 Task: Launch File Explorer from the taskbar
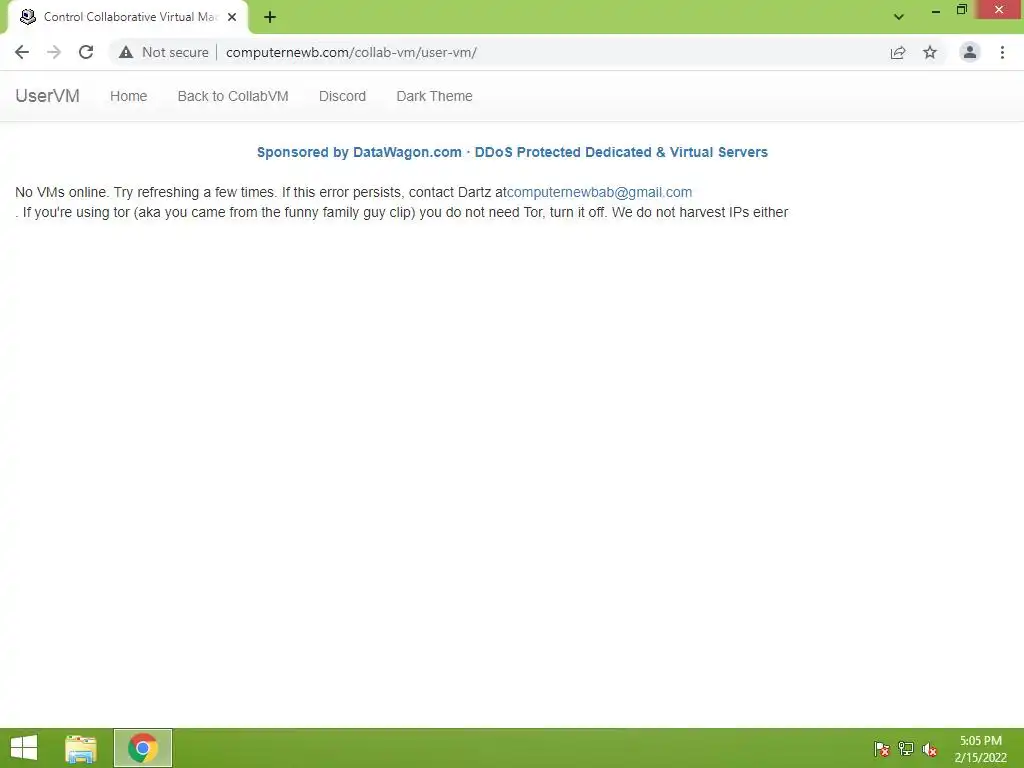[81, 748]
